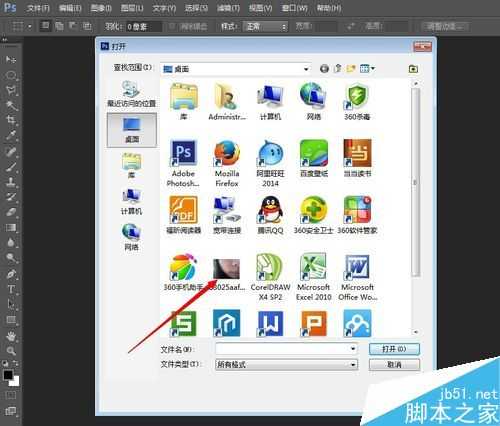Click the Feather value input field
Screen dimensions: 500x426
click(x=144, y=27)
